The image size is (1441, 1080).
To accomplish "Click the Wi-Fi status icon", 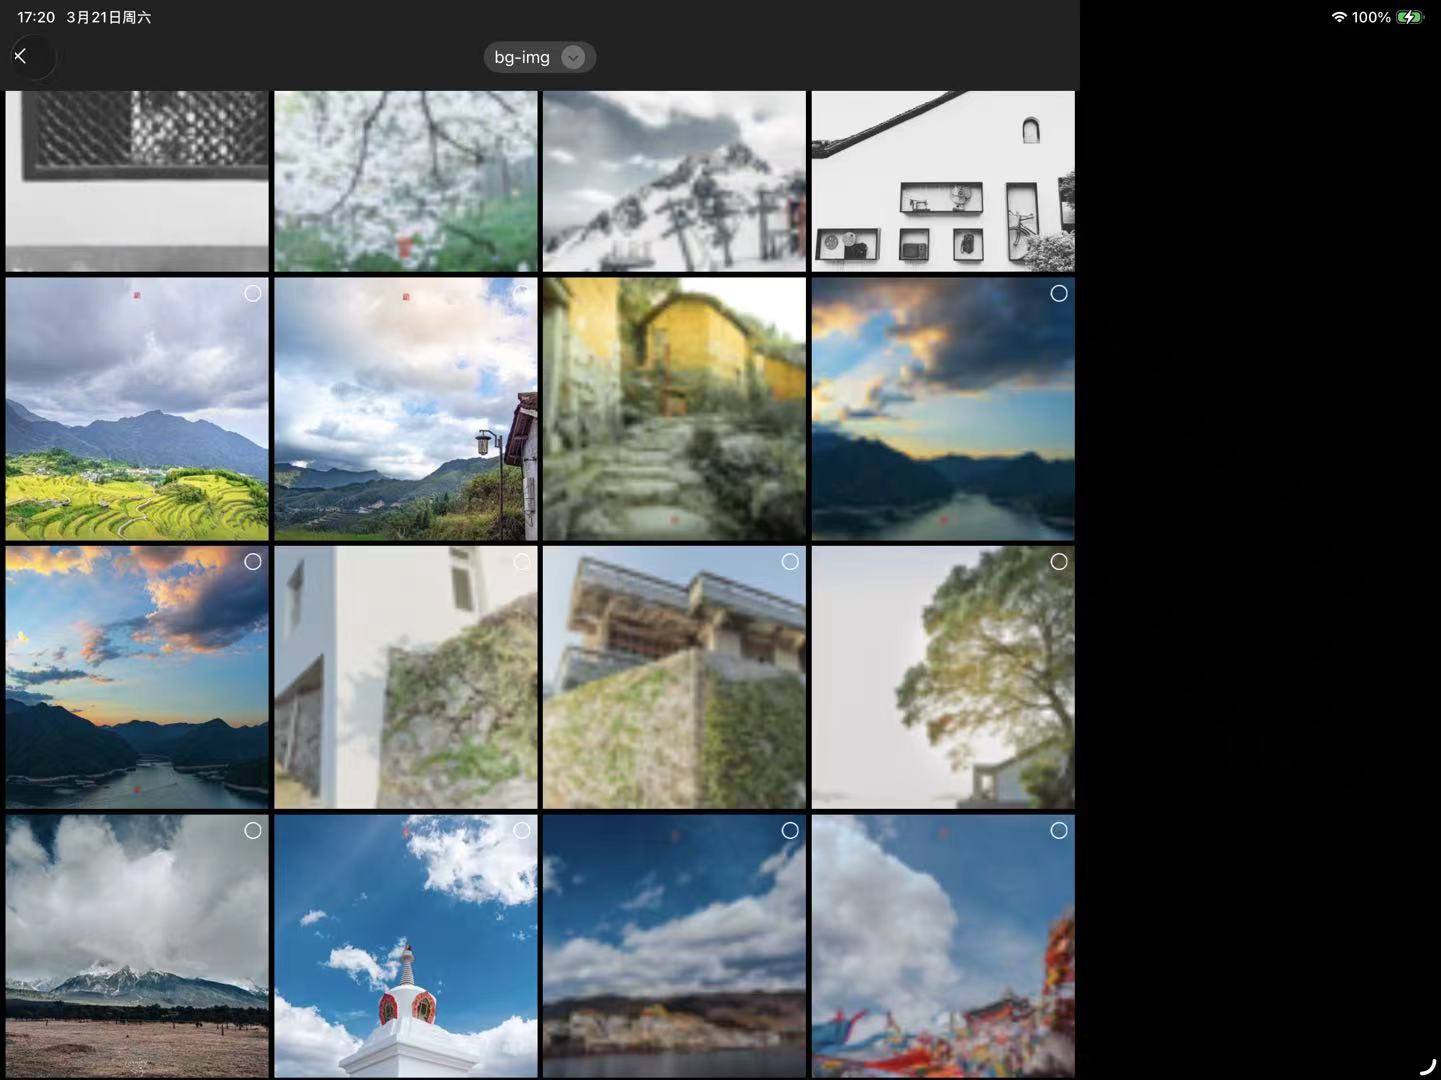I will tap(1339, 17).
